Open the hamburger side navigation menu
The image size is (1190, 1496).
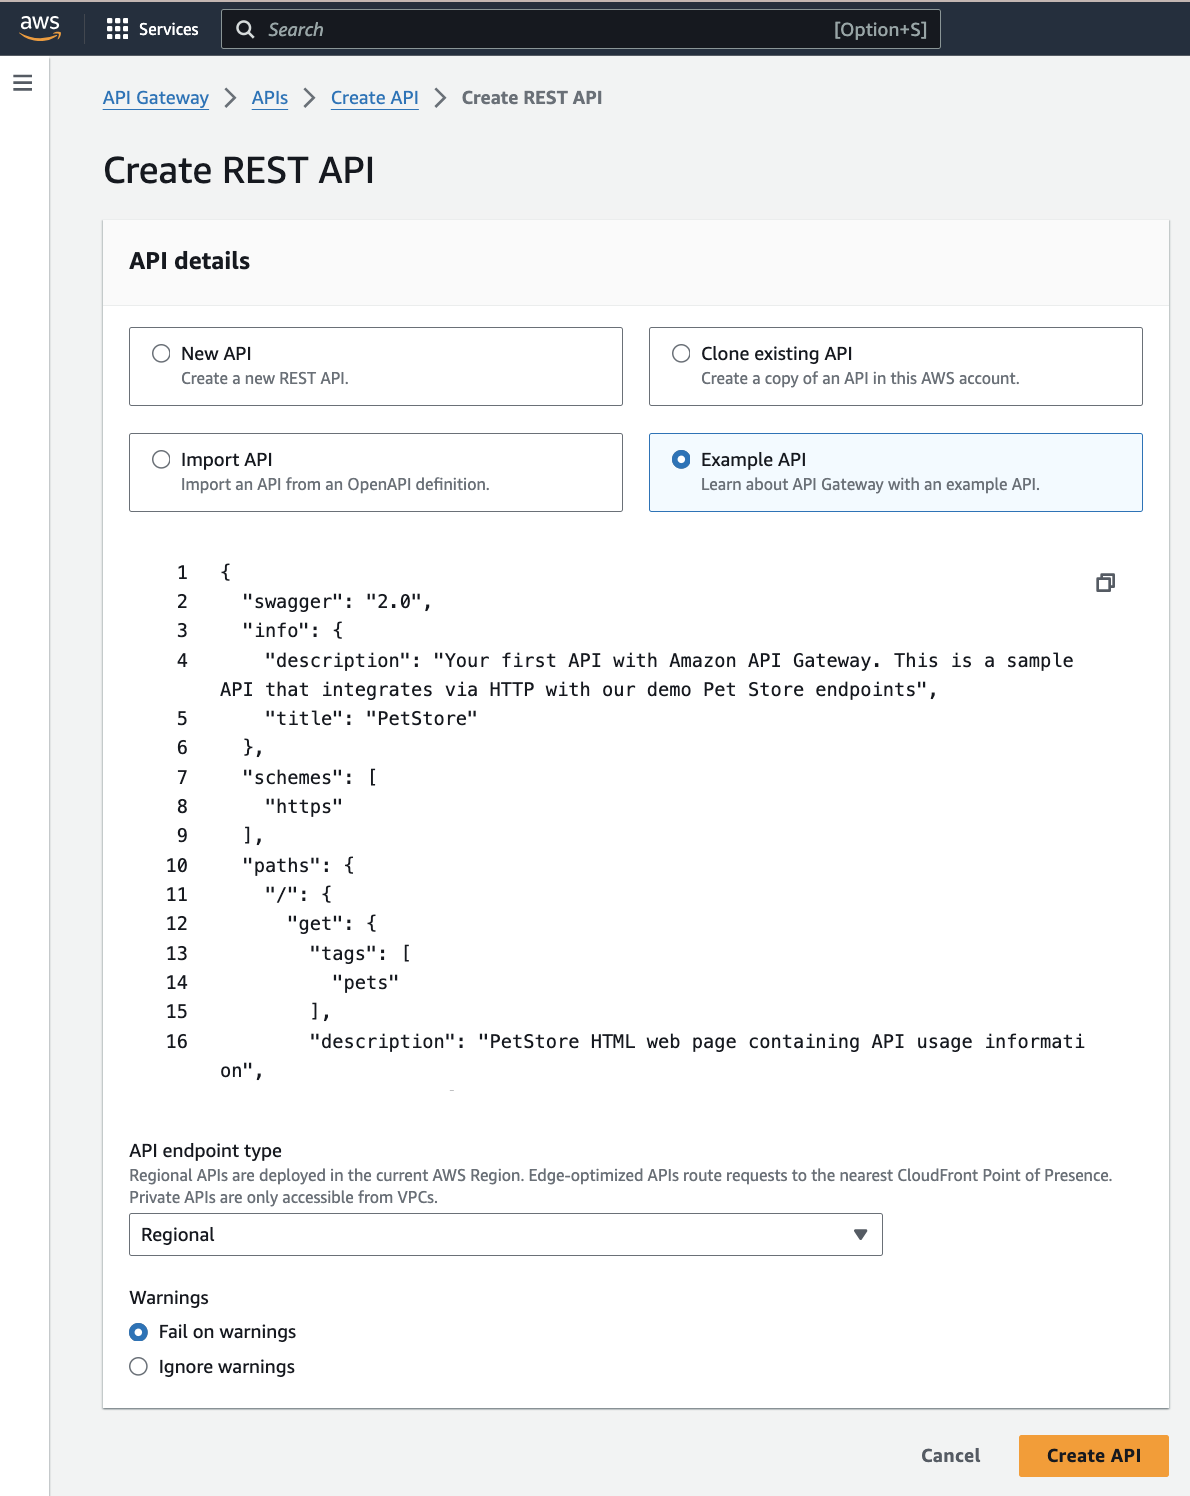tap(23, 83)
